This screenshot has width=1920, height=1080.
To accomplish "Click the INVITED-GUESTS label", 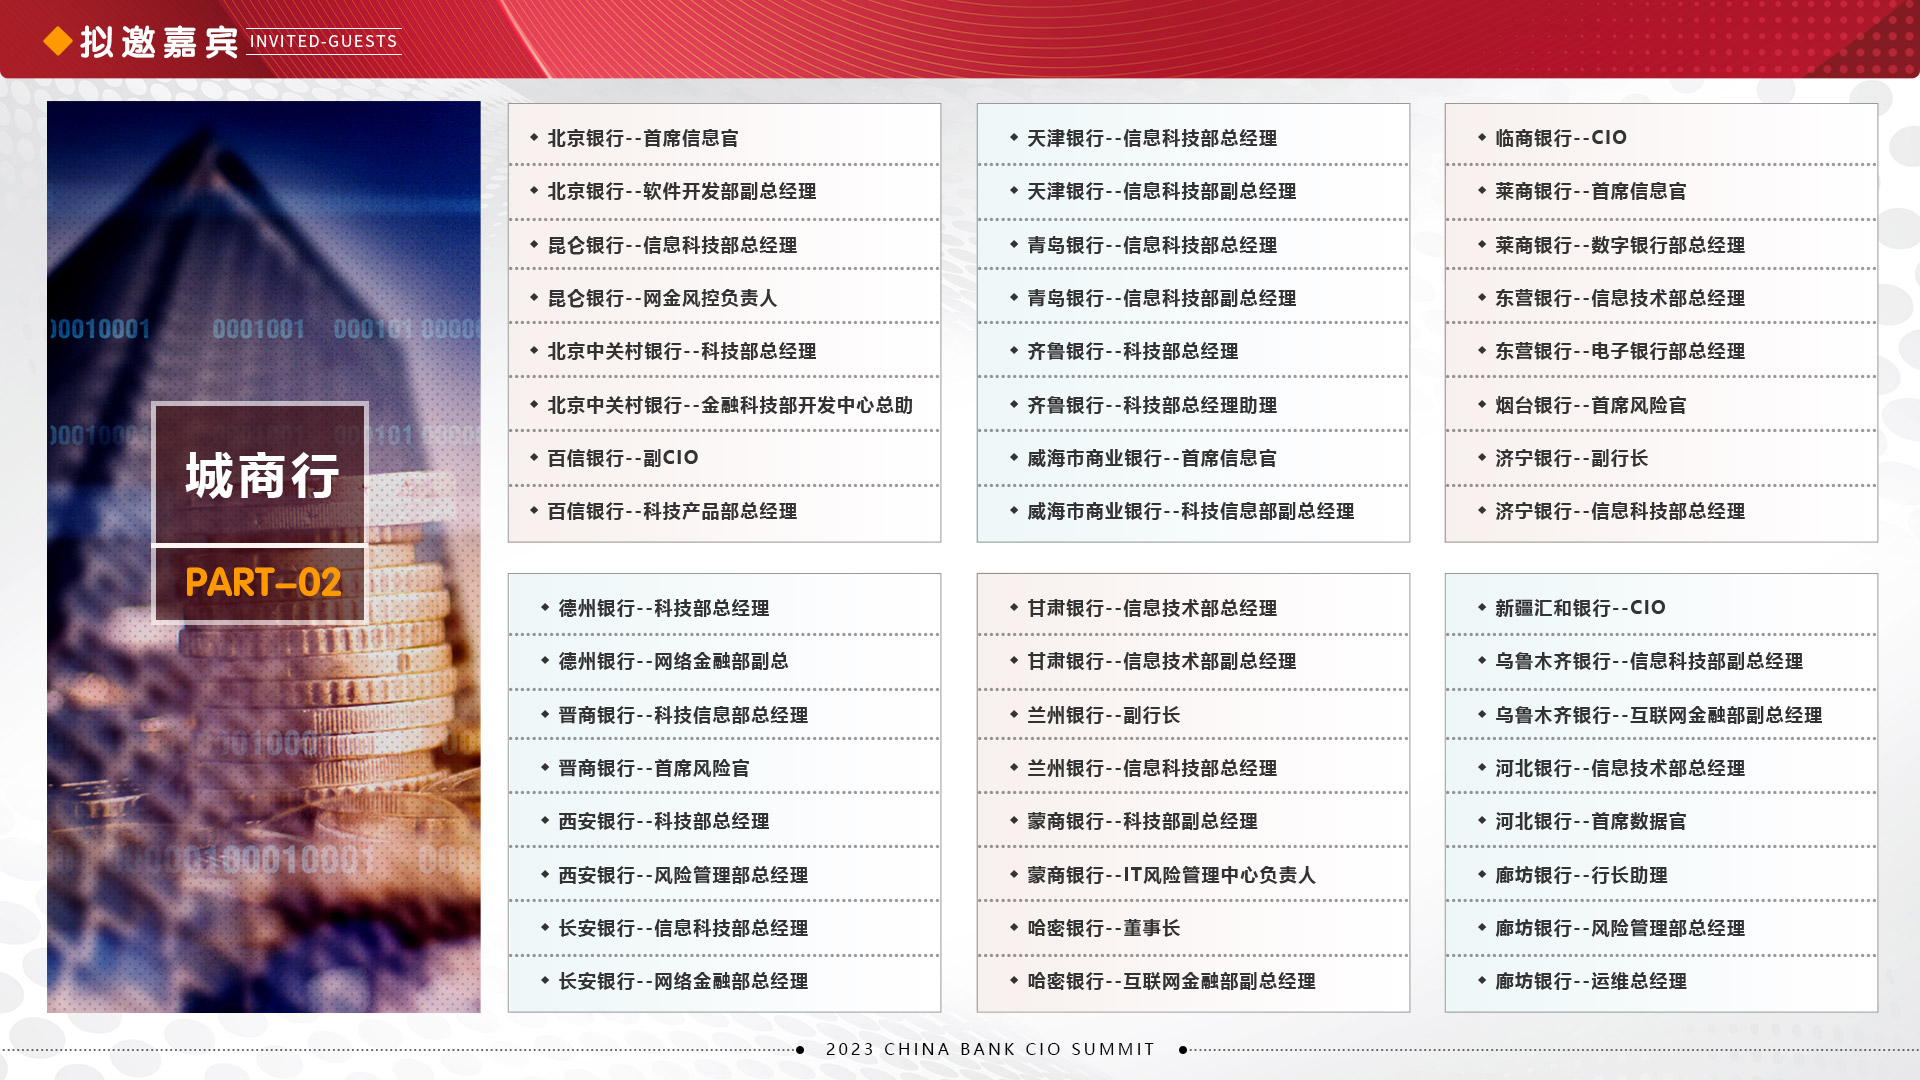I will tap(323, 41).
